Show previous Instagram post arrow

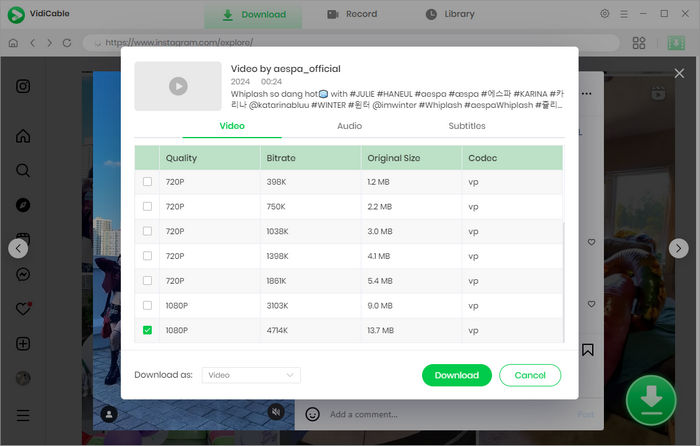(x=18, y=248)
